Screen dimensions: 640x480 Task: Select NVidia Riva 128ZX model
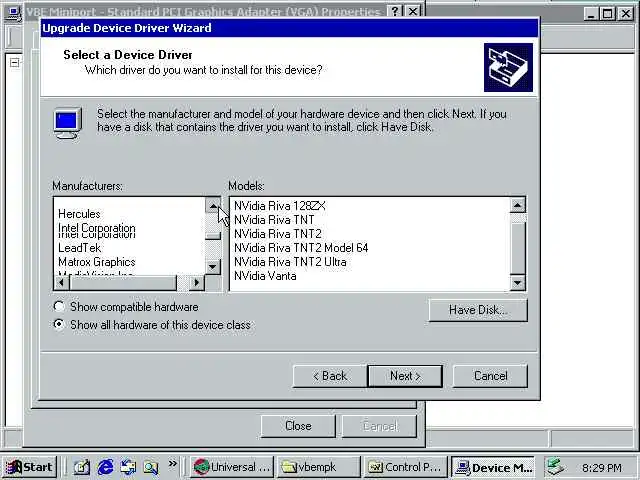pyautogui.click(x=280, y=206)
